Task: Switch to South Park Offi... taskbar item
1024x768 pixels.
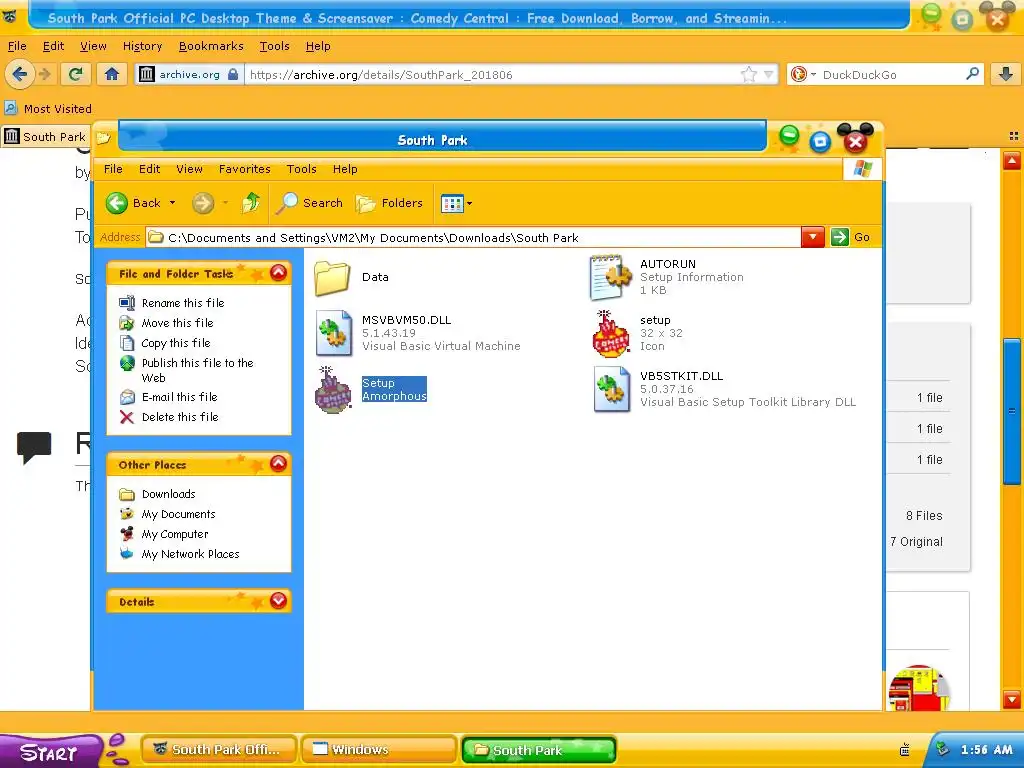Action: pos(219,750)
